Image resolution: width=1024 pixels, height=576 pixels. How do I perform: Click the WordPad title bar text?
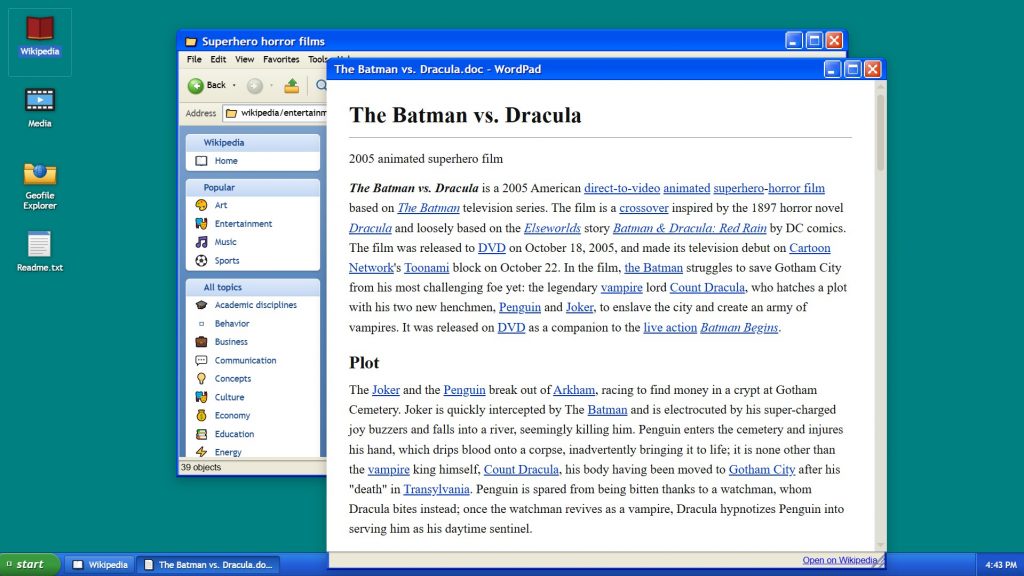coord(438,69)
